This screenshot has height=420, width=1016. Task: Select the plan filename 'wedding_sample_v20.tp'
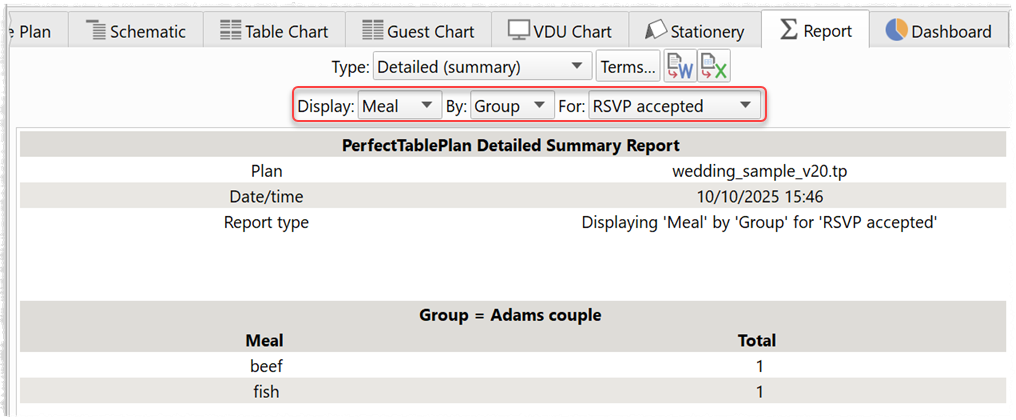[759, 171]
